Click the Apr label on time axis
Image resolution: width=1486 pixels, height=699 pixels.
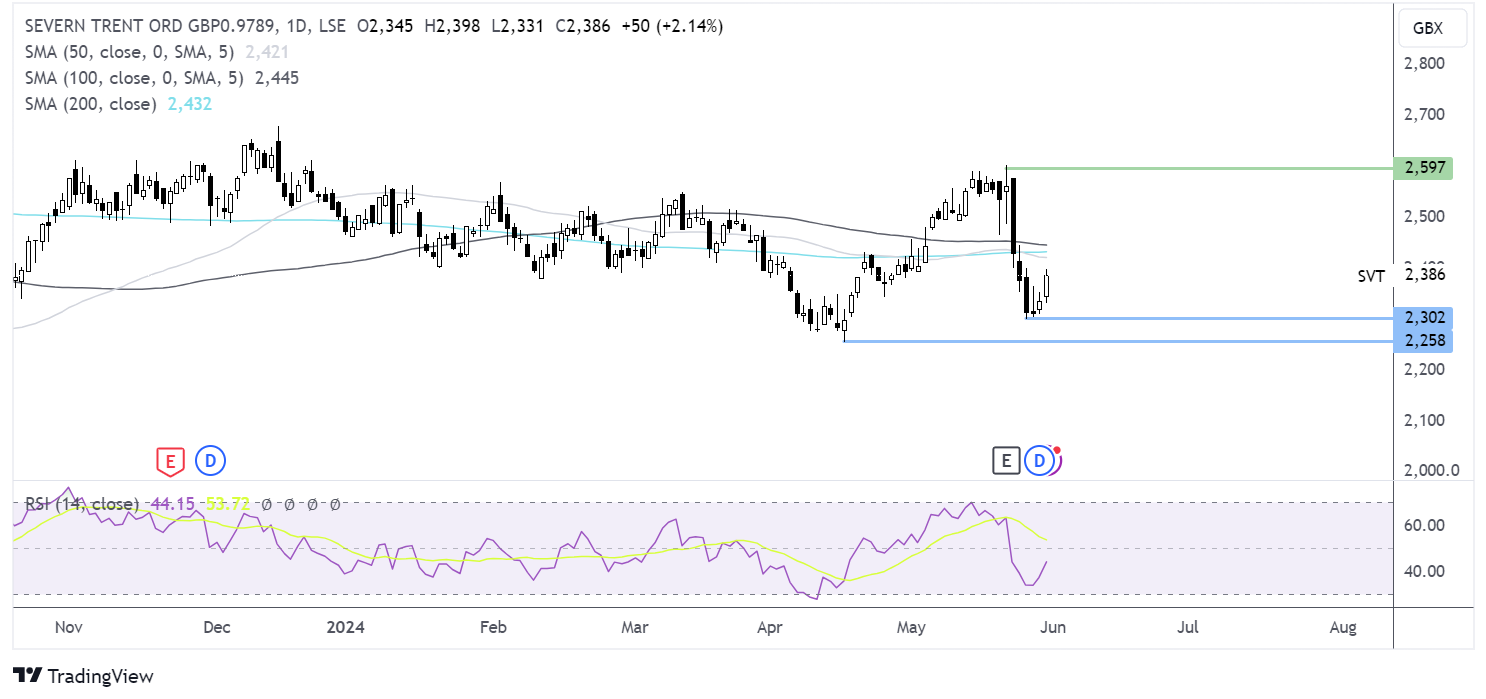coord(769,628)
